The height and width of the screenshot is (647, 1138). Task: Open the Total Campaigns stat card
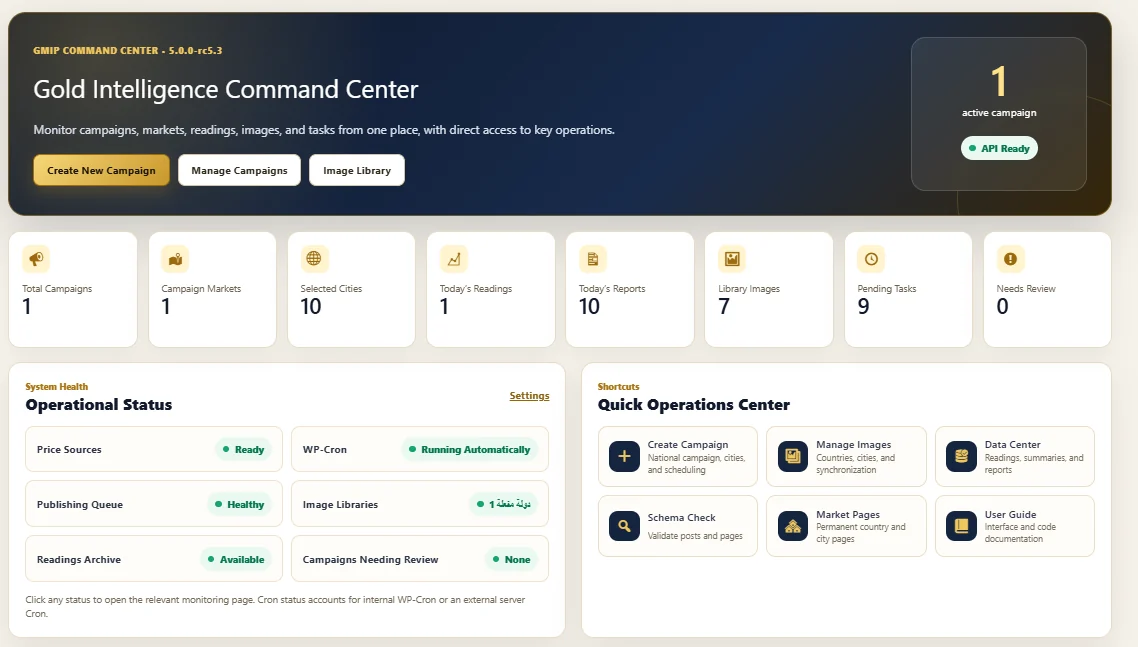73,289
